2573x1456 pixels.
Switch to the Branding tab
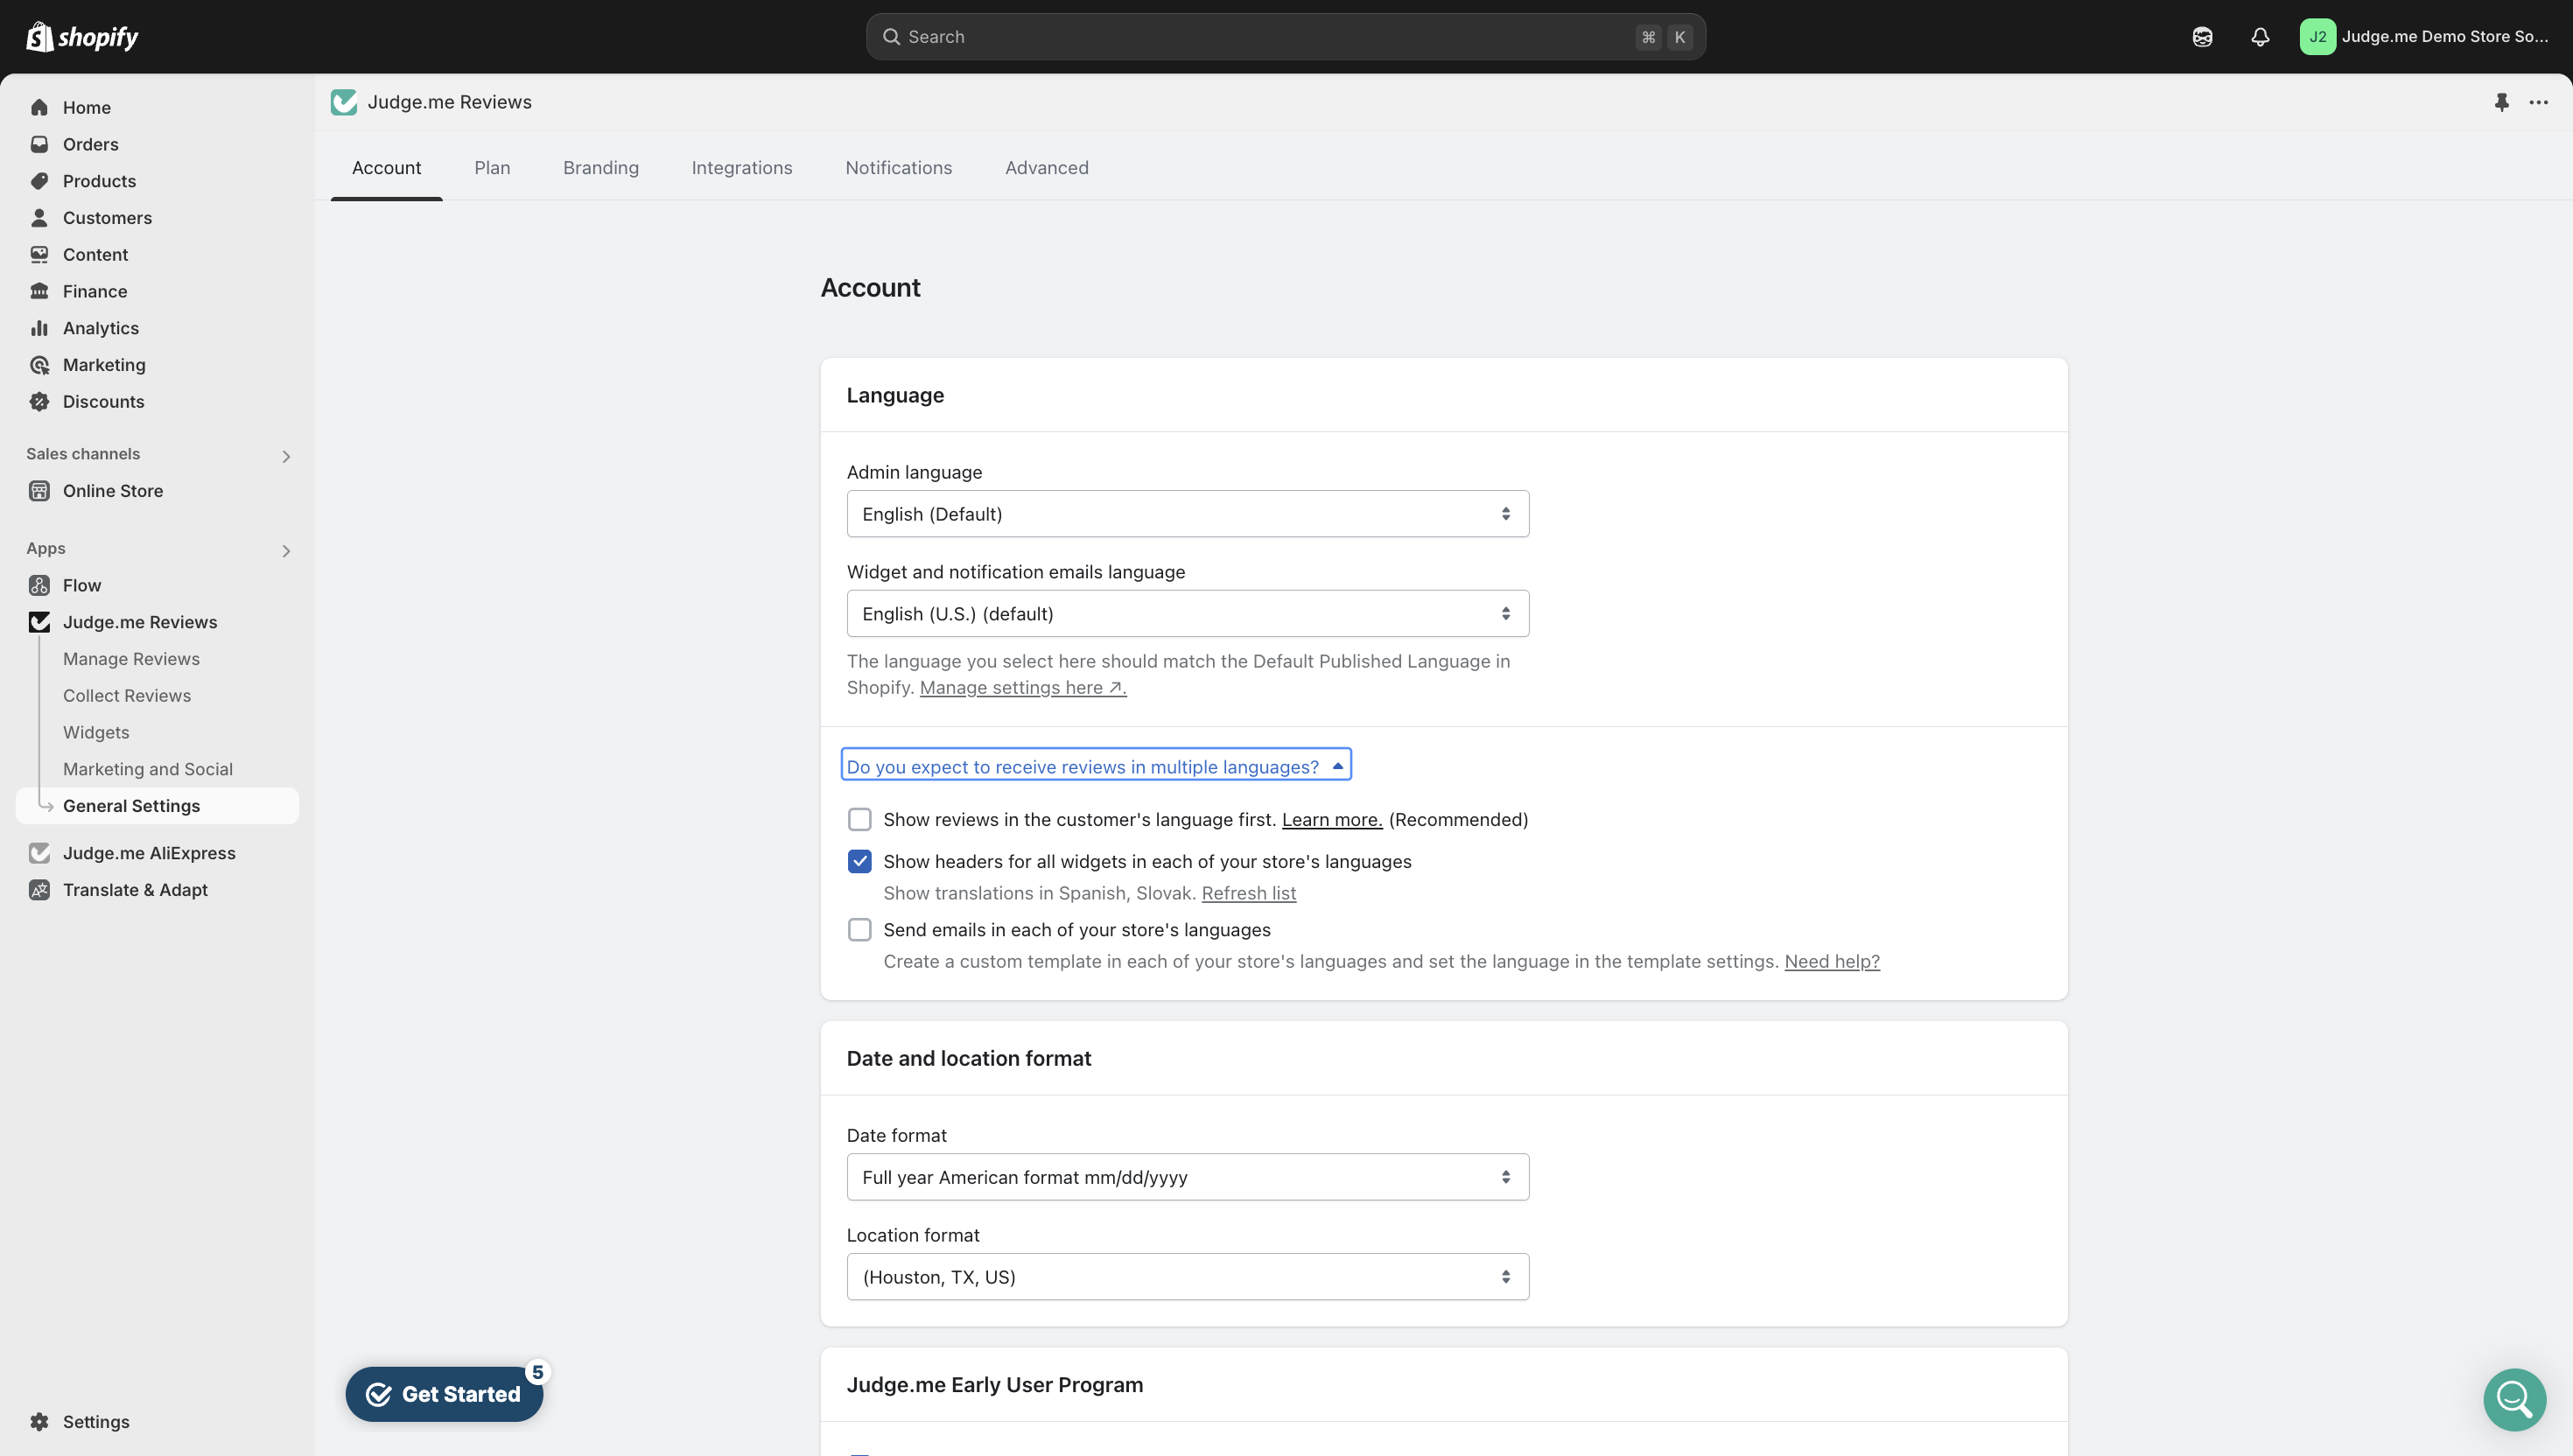(600, 168)
